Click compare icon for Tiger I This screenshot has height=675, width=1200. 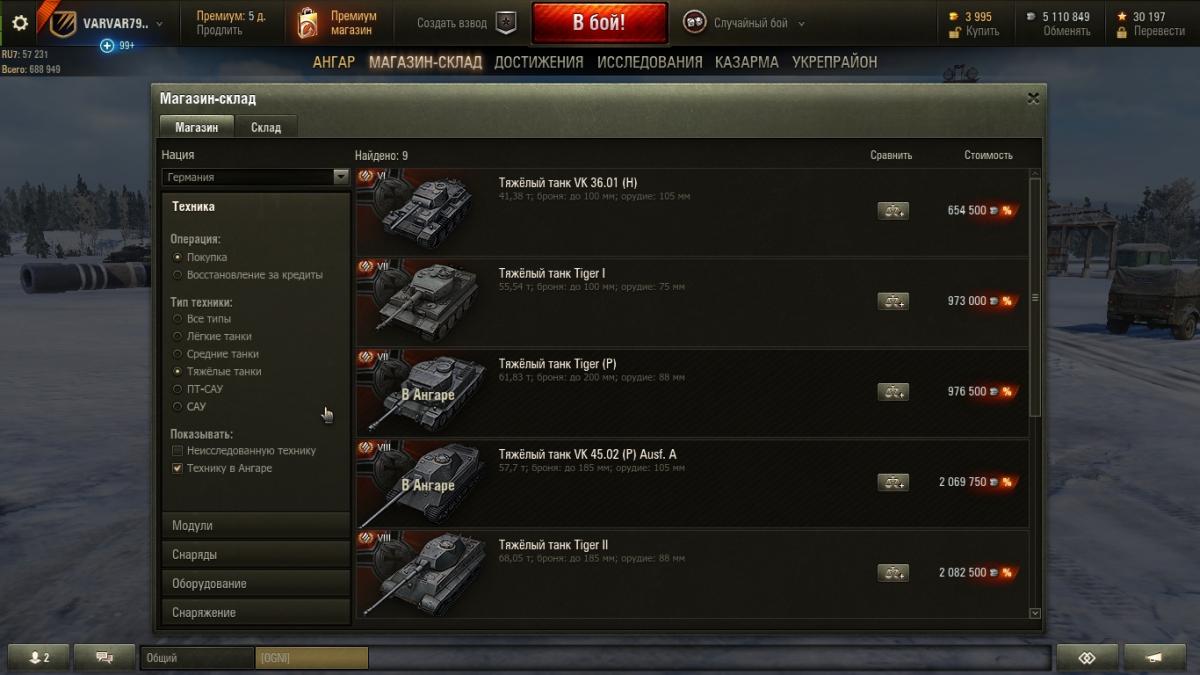(893, 301)
